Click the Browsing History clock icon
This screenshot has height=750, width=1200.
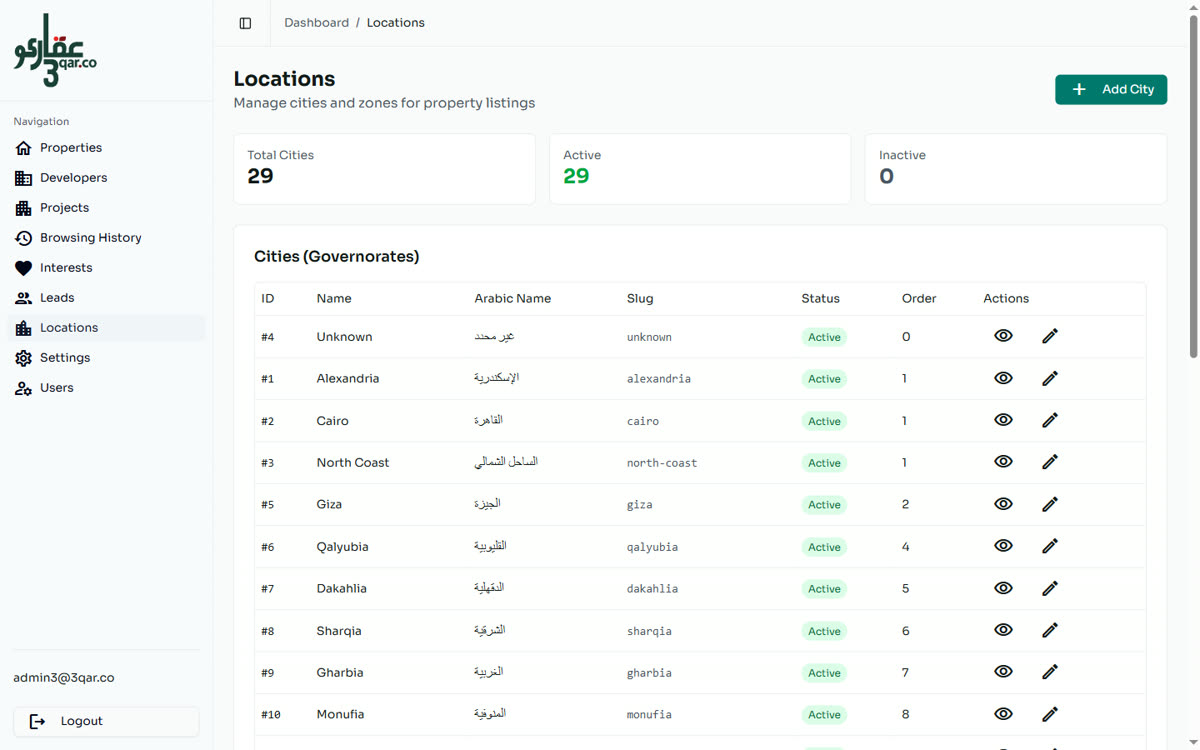tap(24, 238)
